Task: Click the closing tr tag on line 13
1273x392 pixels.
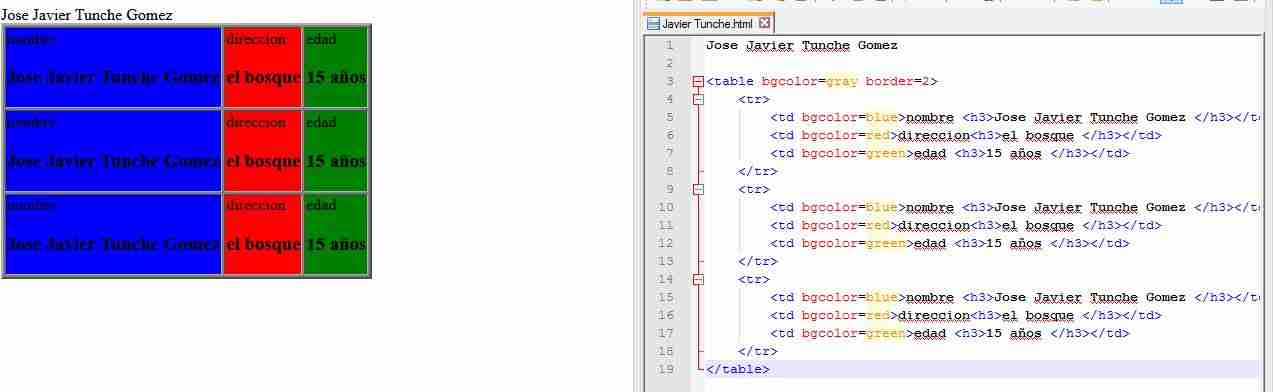Action: click(754, 261)
